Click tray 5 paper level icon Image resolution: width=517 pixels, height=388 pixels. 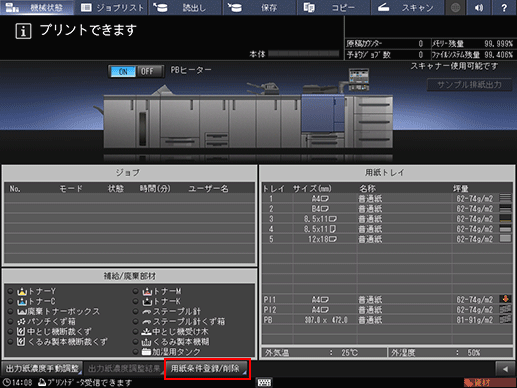505,238
